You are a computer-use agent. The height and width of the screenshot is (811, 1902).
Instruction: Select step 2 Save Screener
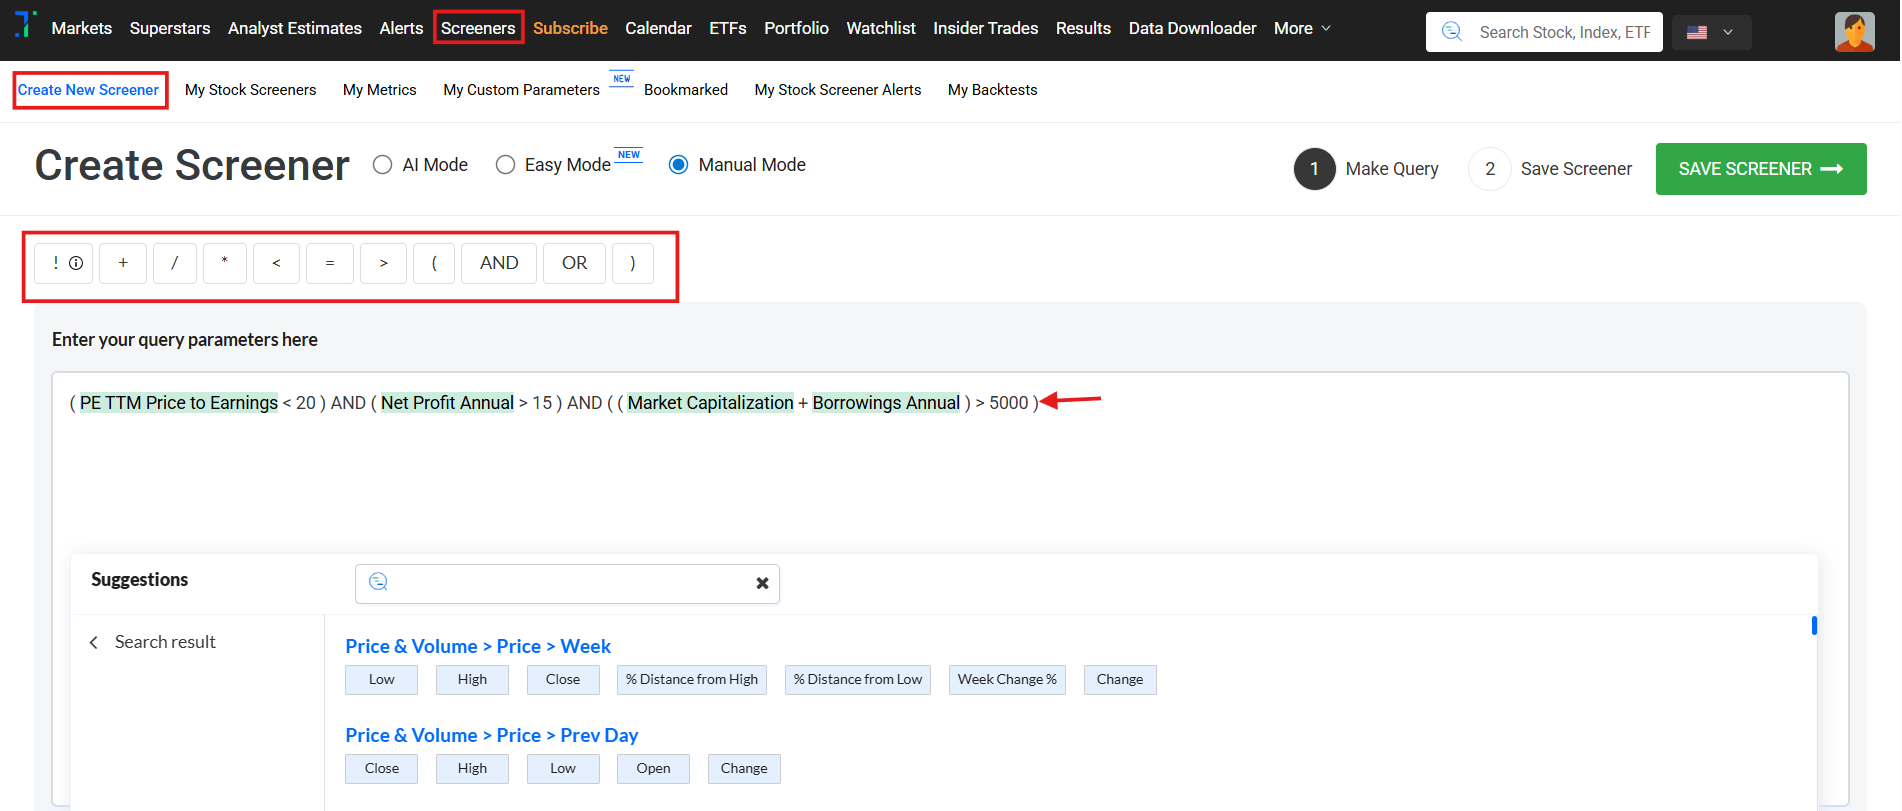point(1550,169)
